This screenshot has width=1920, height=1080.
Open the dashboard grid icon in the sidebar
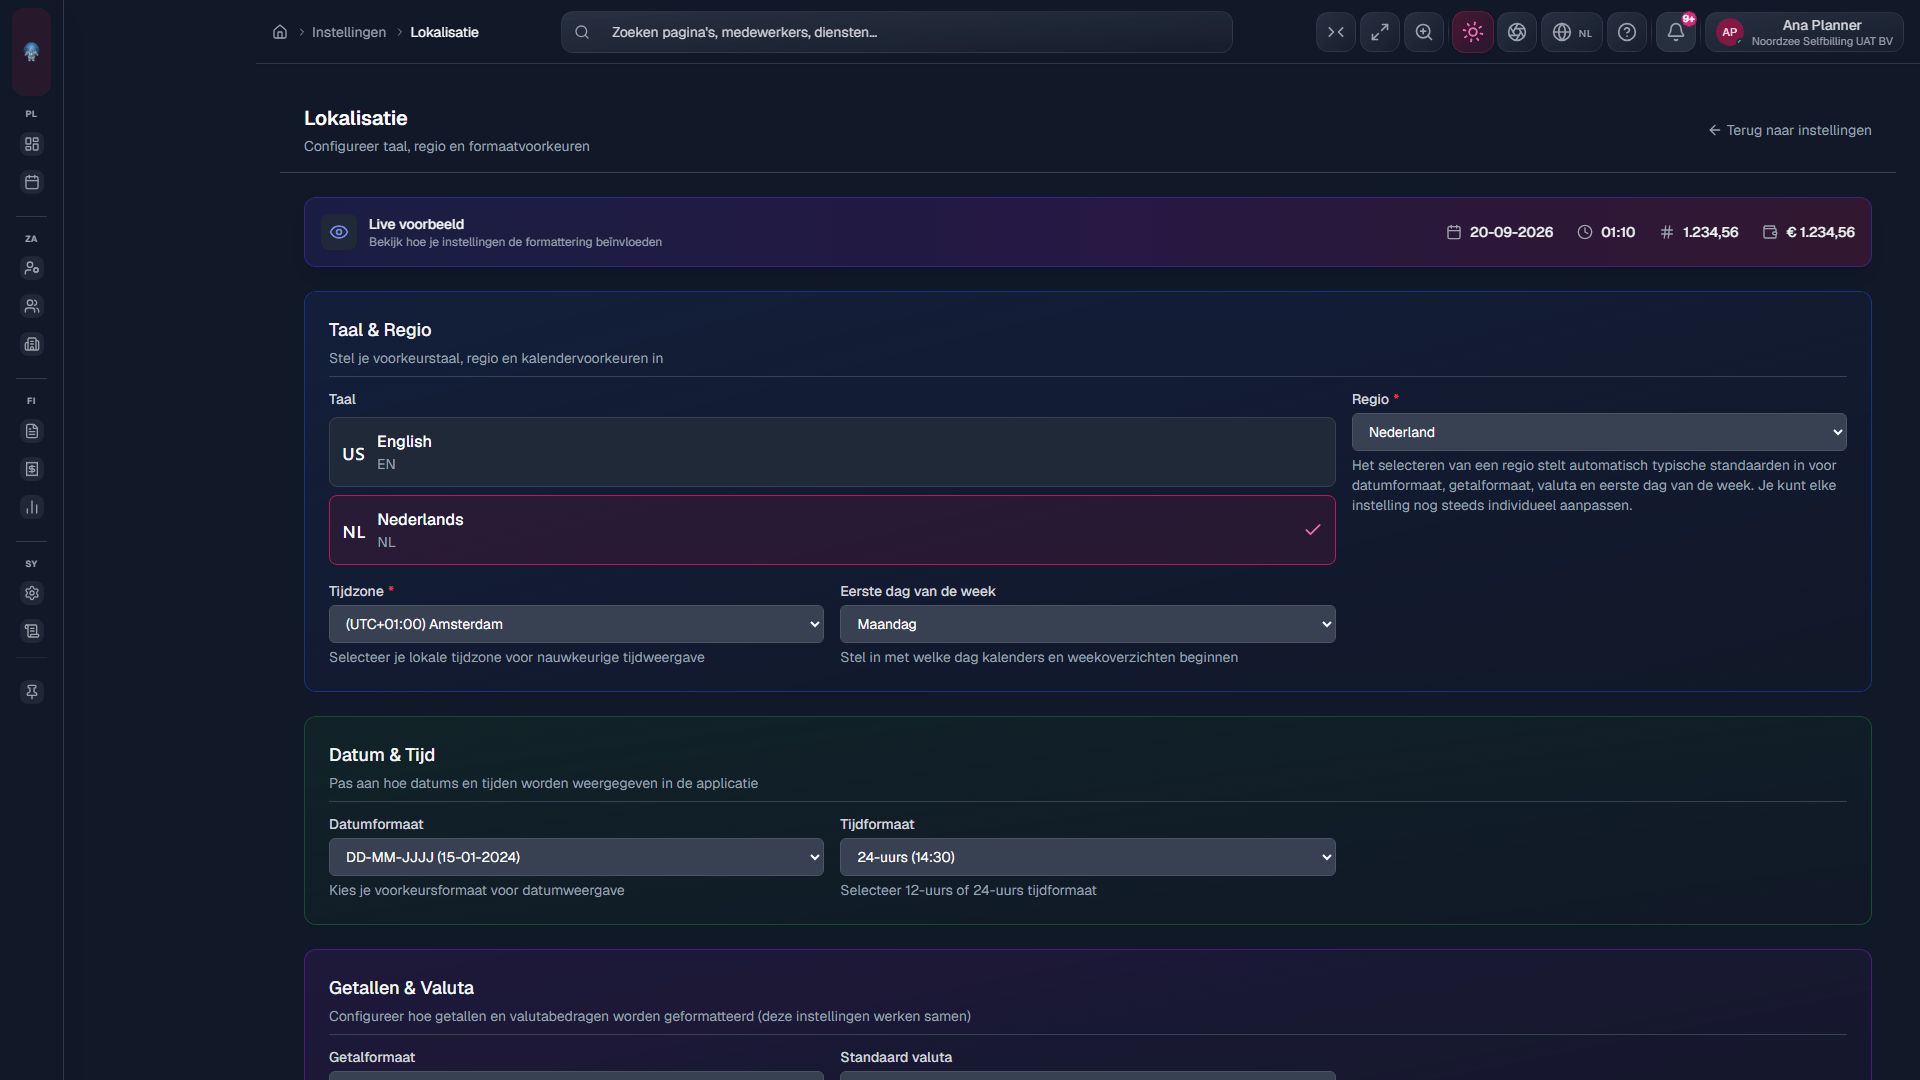point(32,144)
